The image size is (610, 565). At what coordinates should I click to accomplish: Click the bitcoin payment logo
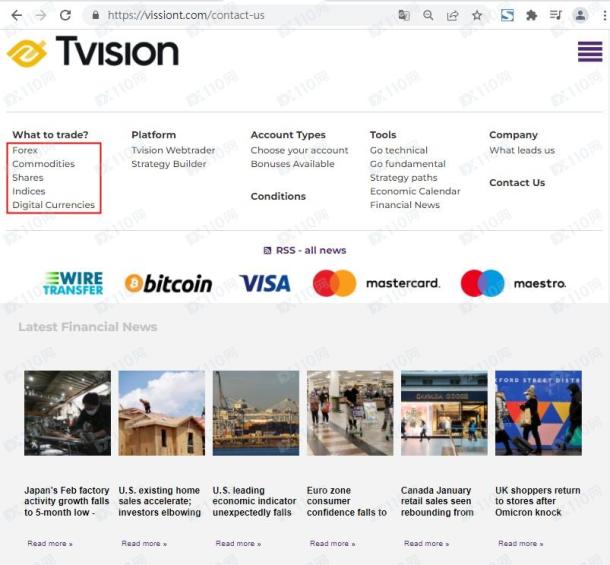point(168,283)
